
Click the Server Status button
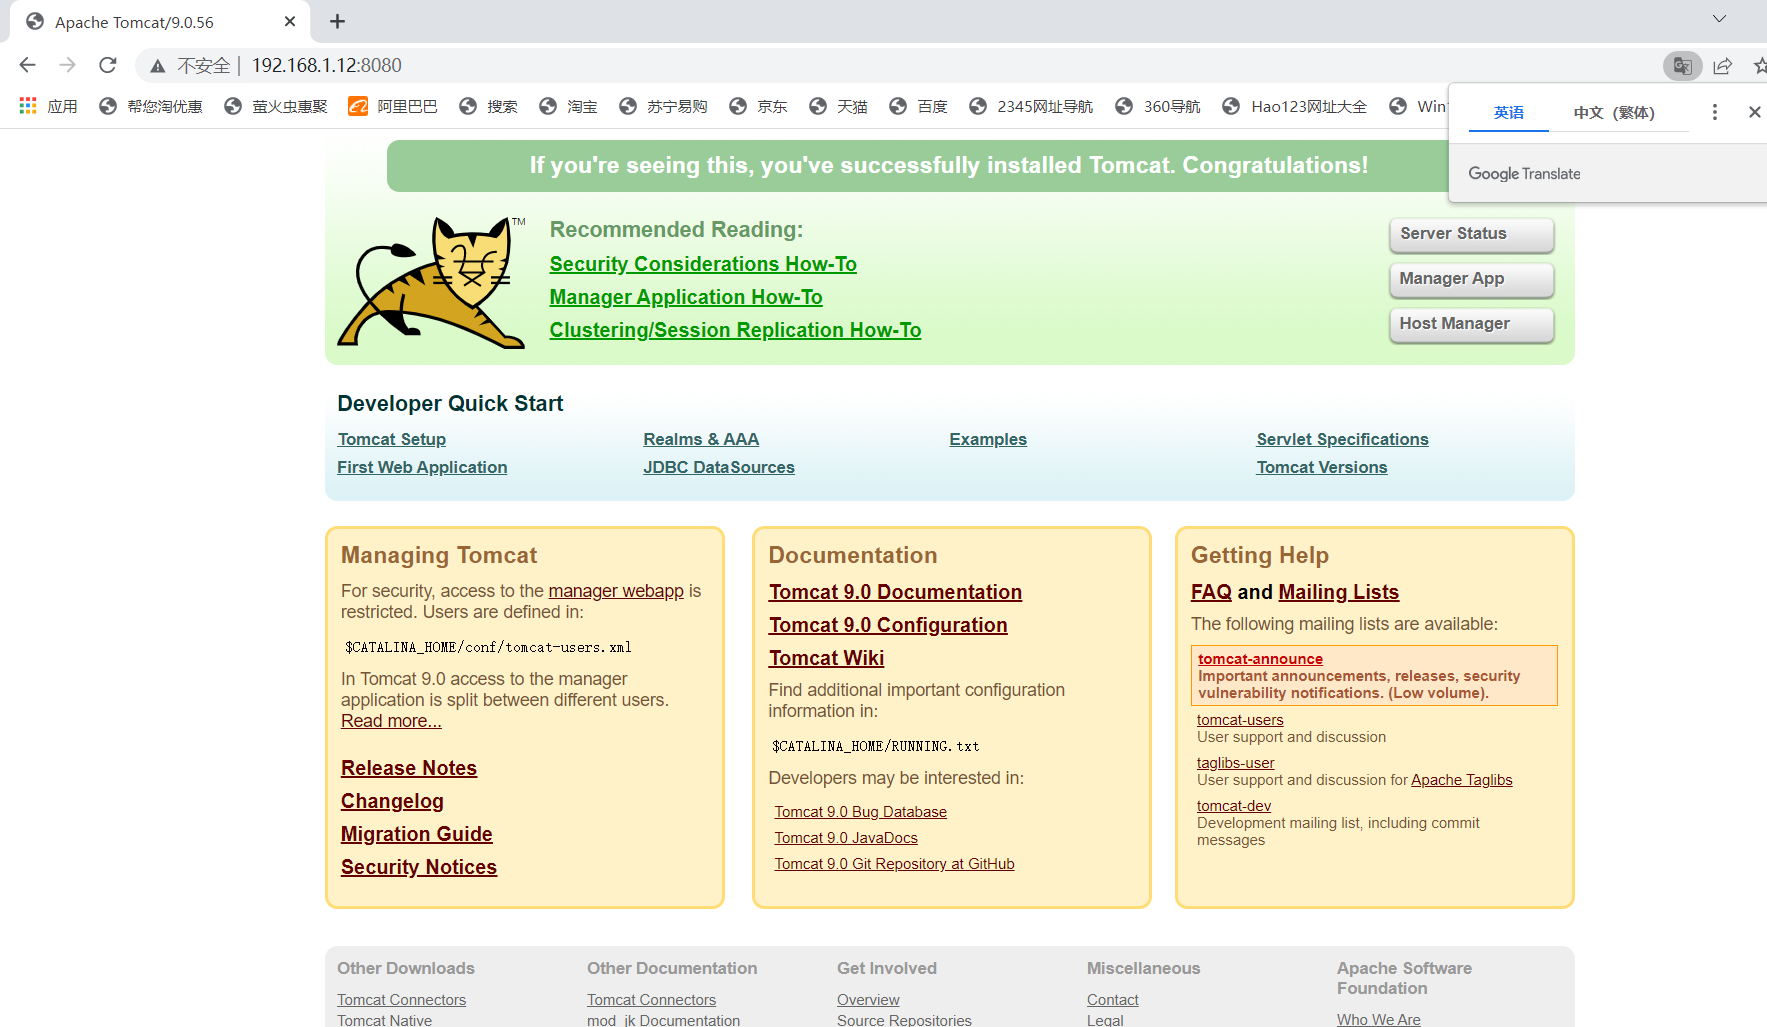click(1471, 234)
